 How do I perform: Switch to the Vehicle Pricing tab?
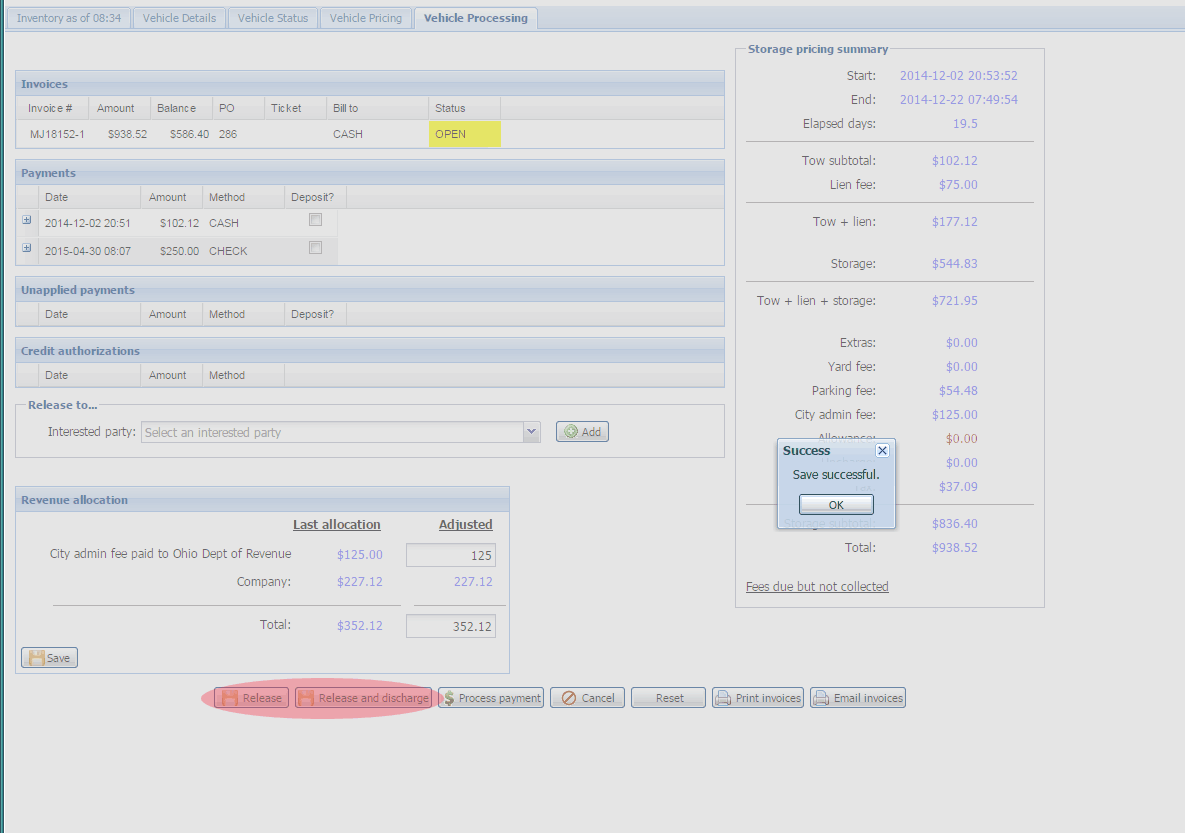click(365, 18)
